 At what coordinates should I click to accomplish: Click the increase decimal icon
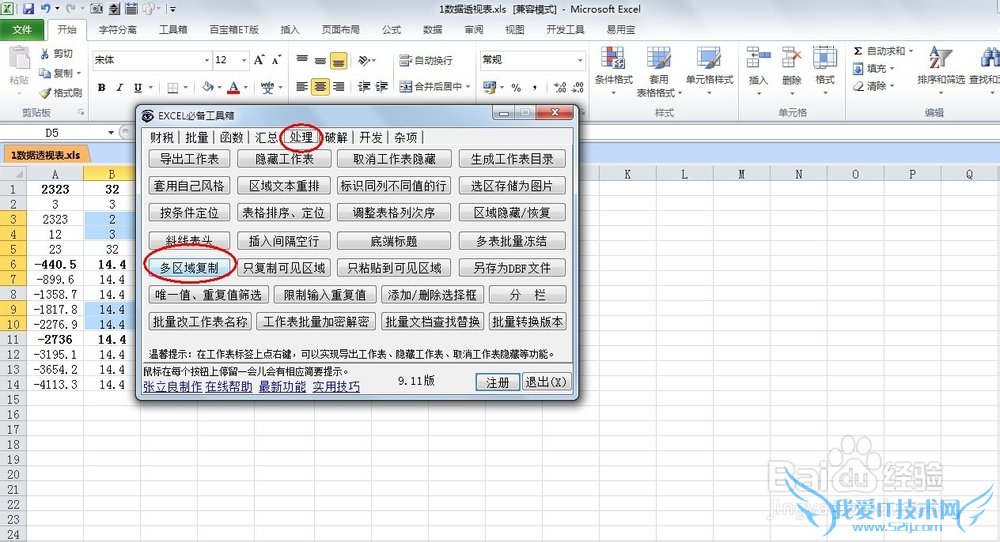(559, 87)
